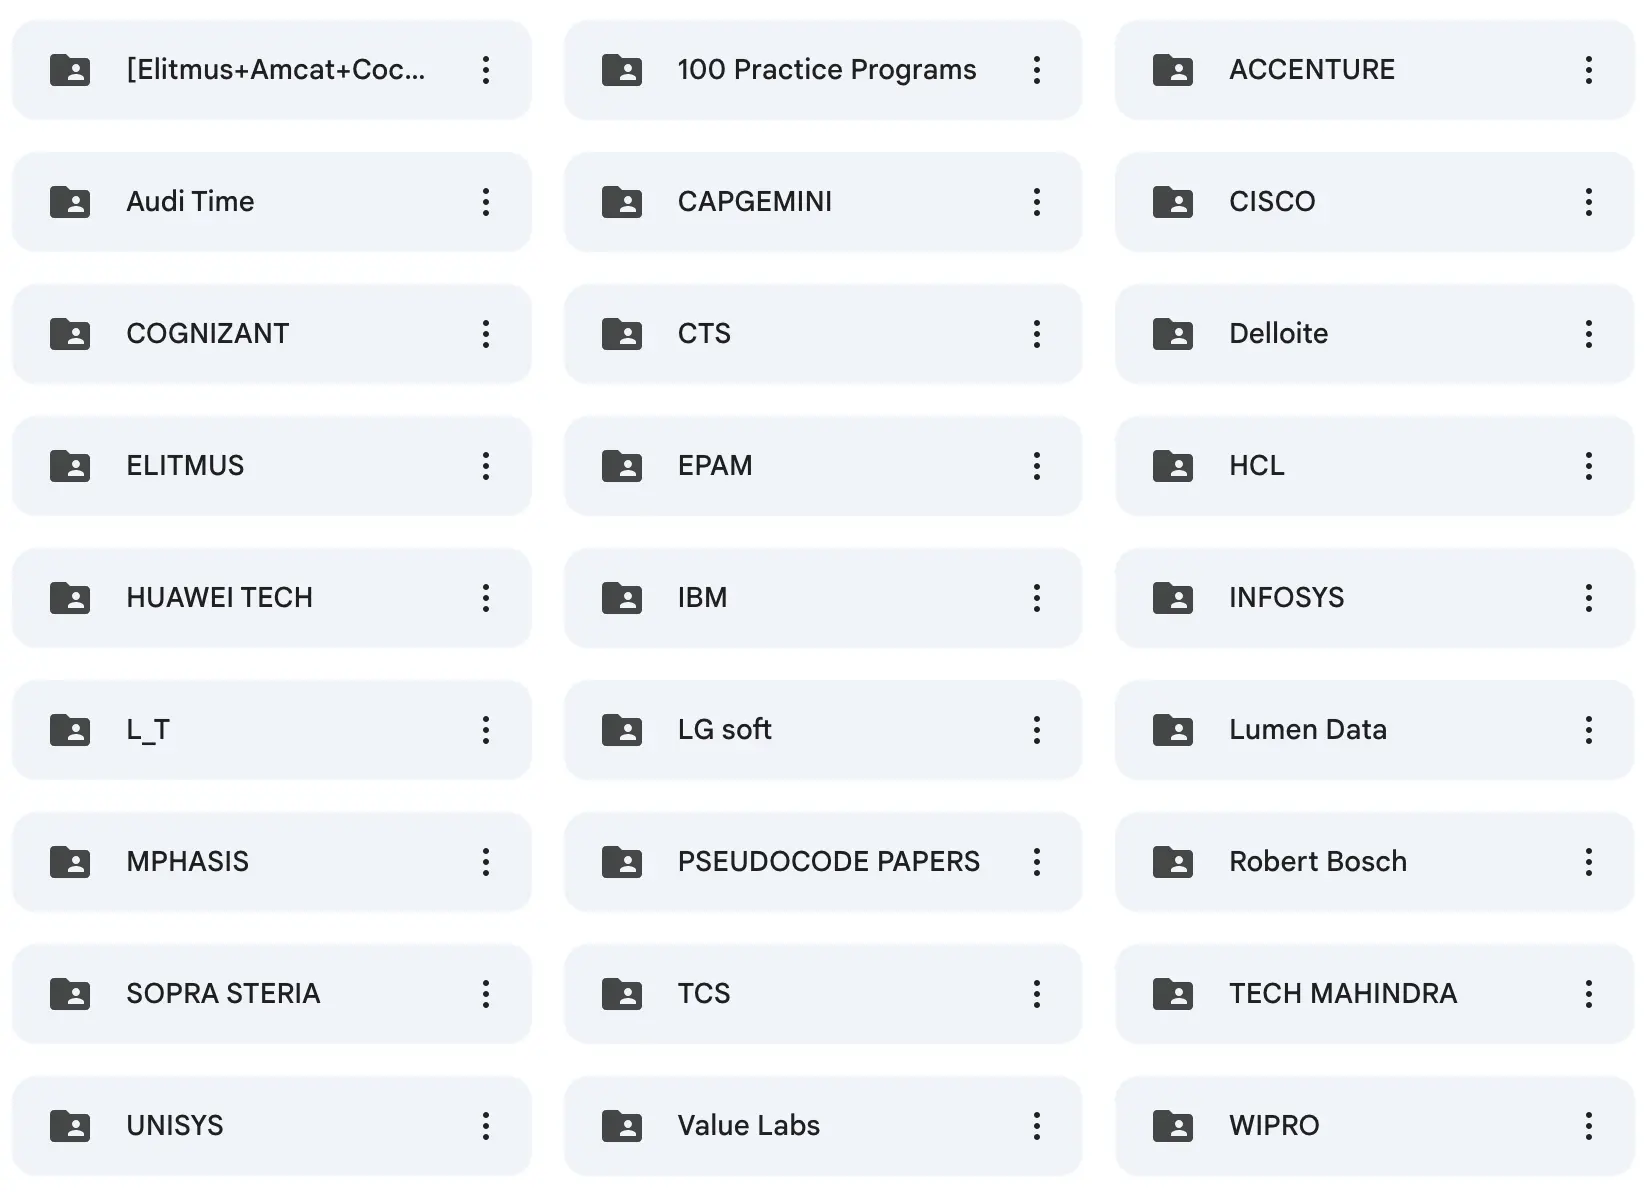Click three-dot menu for CAPGEMINI folder

point(1037,202)
